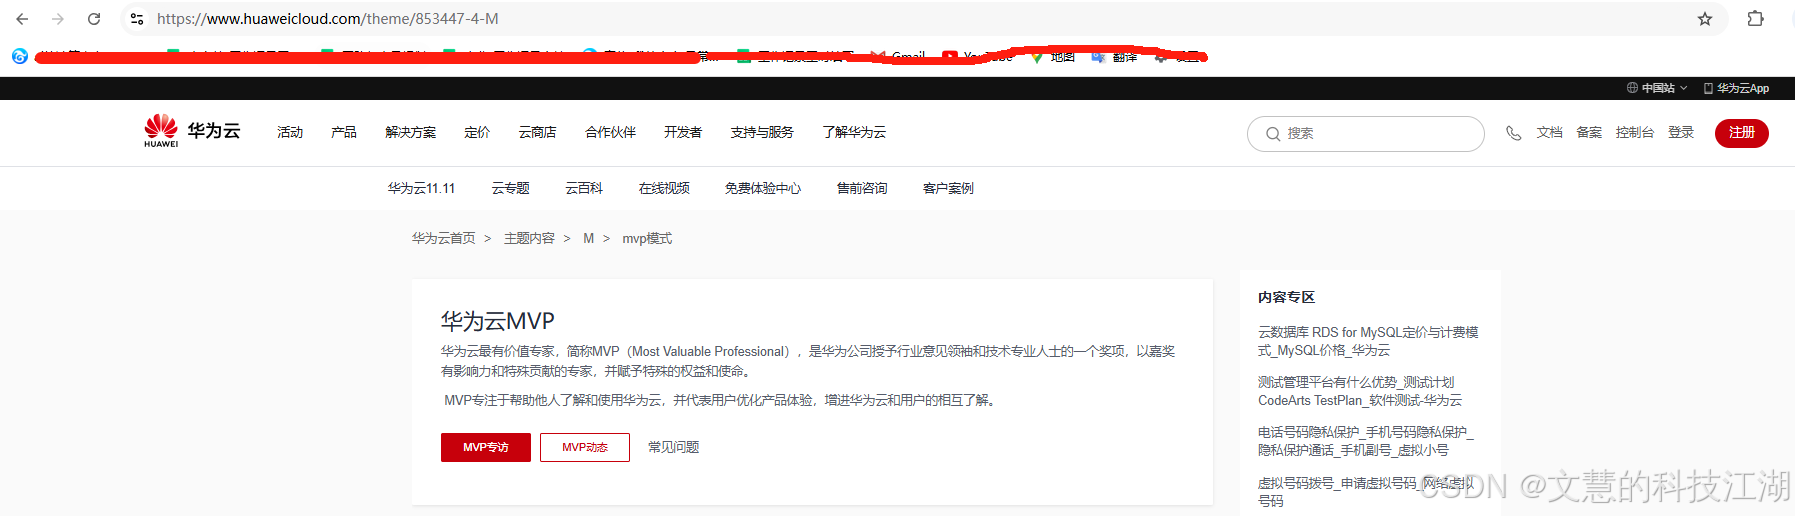Image resolution: width=1795 pixels, height=516 pixels.
Task: Open the 翻译 translate bookmark
Action: pos(1115,57)
